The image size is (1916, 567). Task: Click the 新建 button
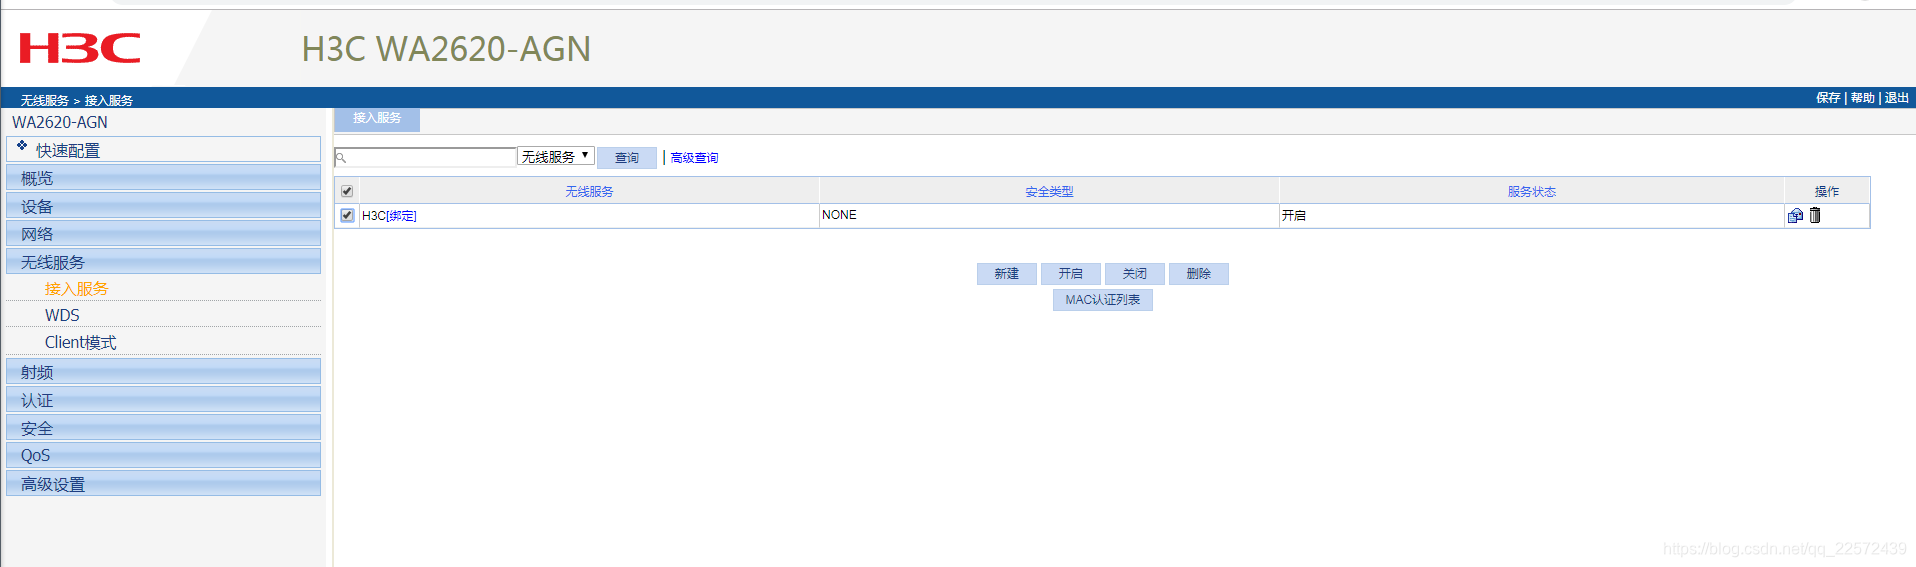1007,274
